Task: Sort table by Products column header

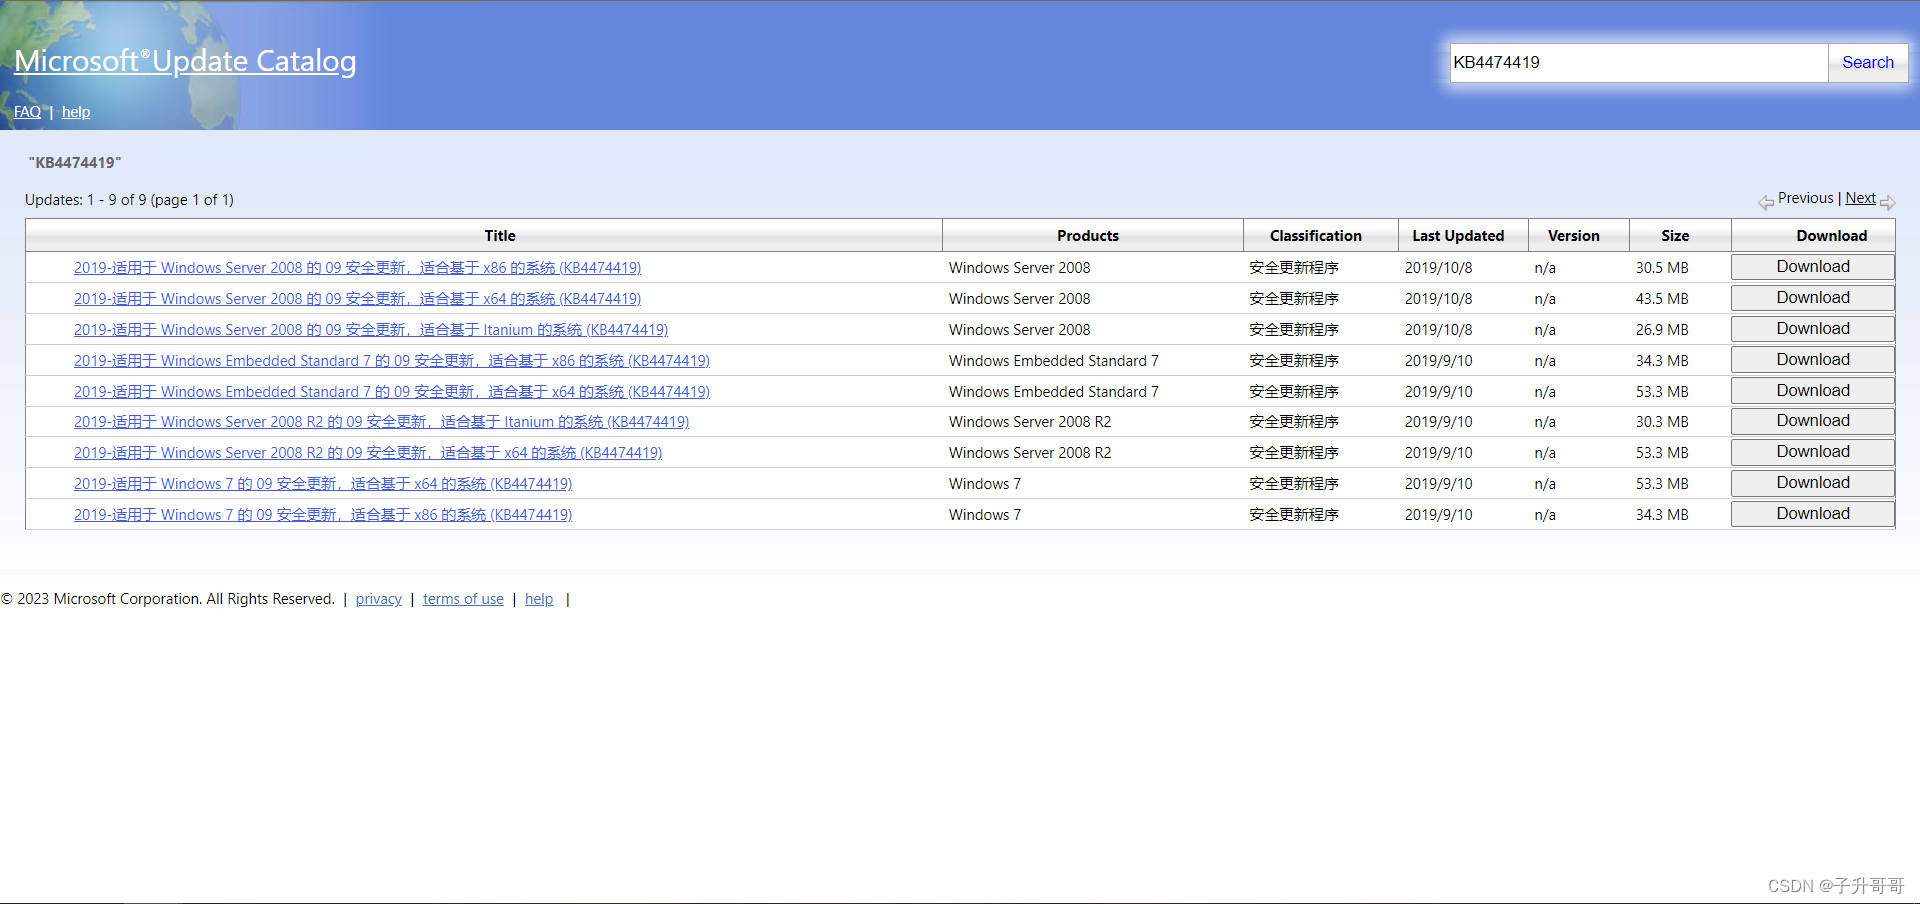Action: pyautogui.click(x=1088, y=236)
